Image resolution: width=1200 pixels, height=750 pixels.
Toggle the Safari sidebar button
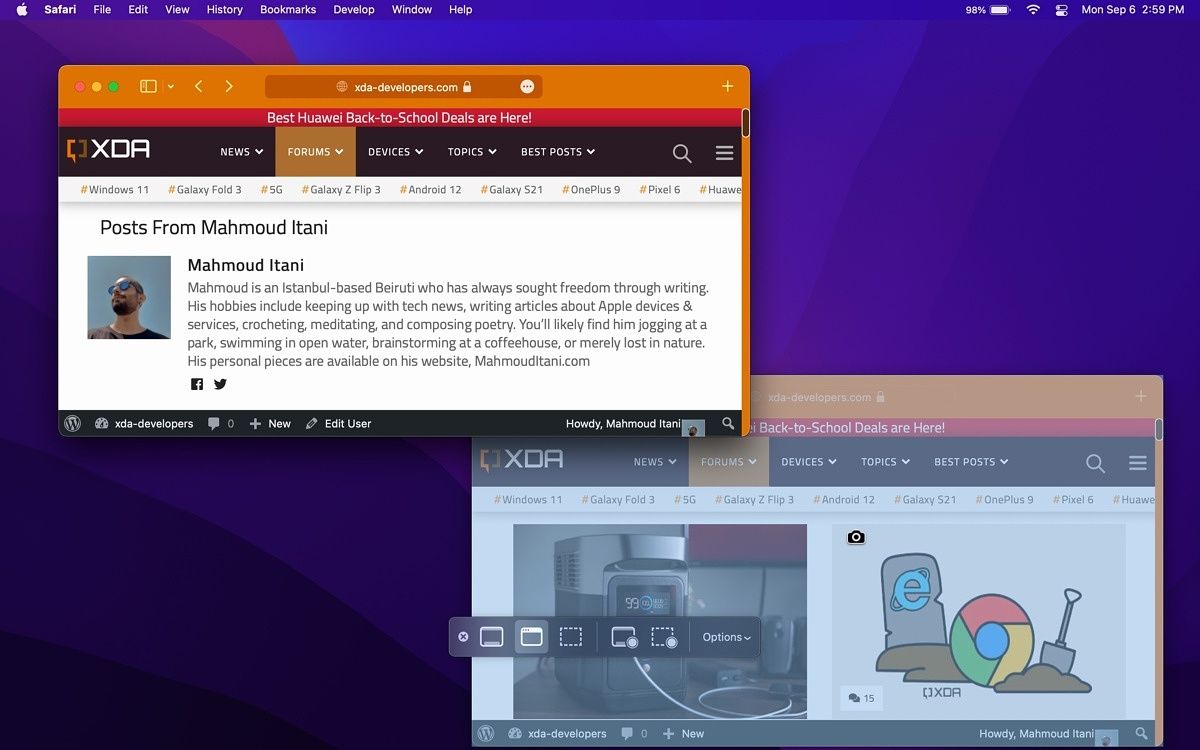pyautogui.click(x=148, y=87)
